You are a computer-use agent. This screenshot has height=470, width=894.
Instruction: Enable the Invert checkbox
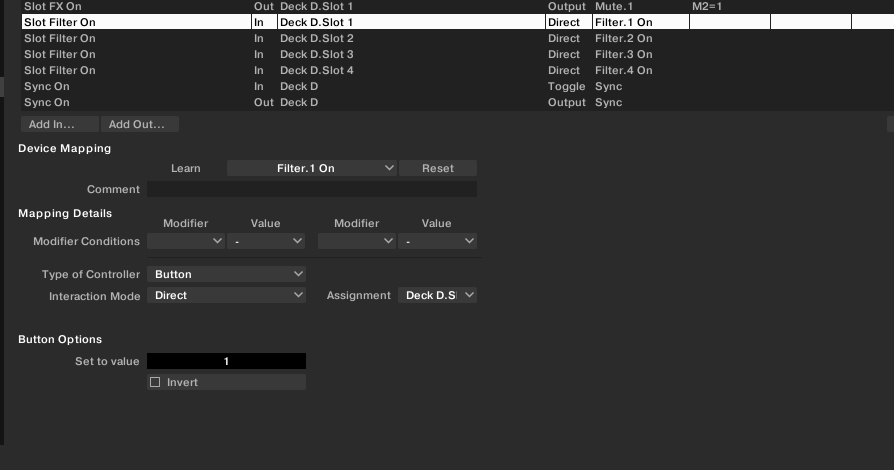coord(155,382)
